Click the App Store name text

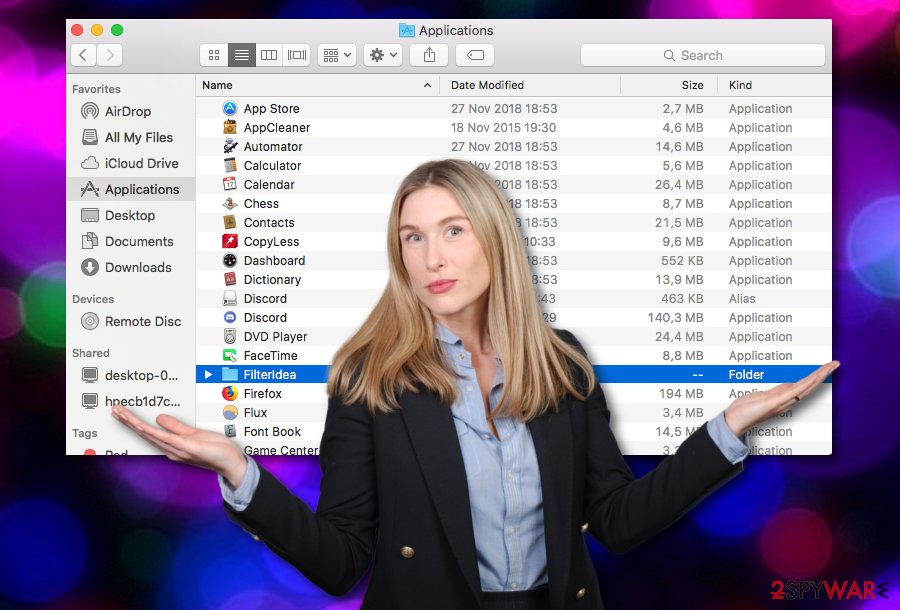(271, 108)
